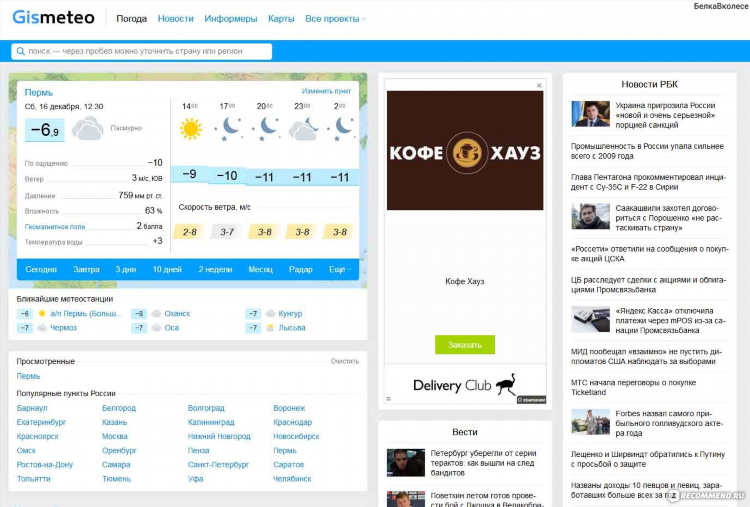This screenshot has height=507, width=750.
Task: Click the −9 temperature at 14:00
Action: point(189,174)
